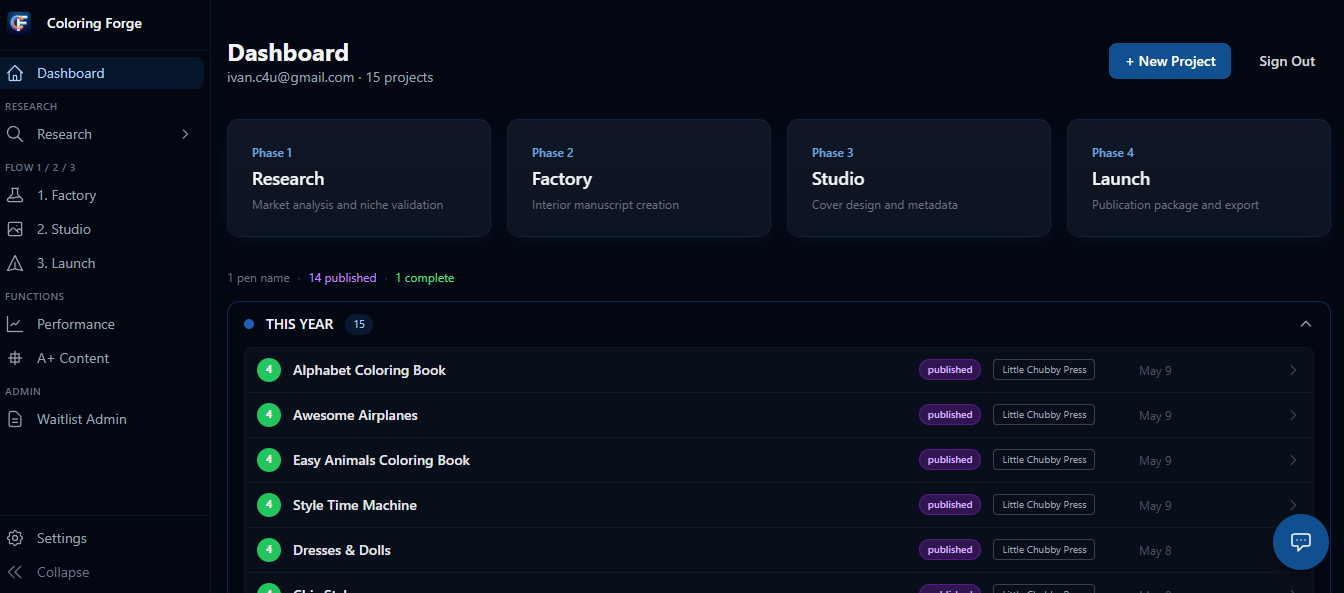Click the Performance chart icon
Viewport: 1344px width, 593px height.
click(15, 324)
